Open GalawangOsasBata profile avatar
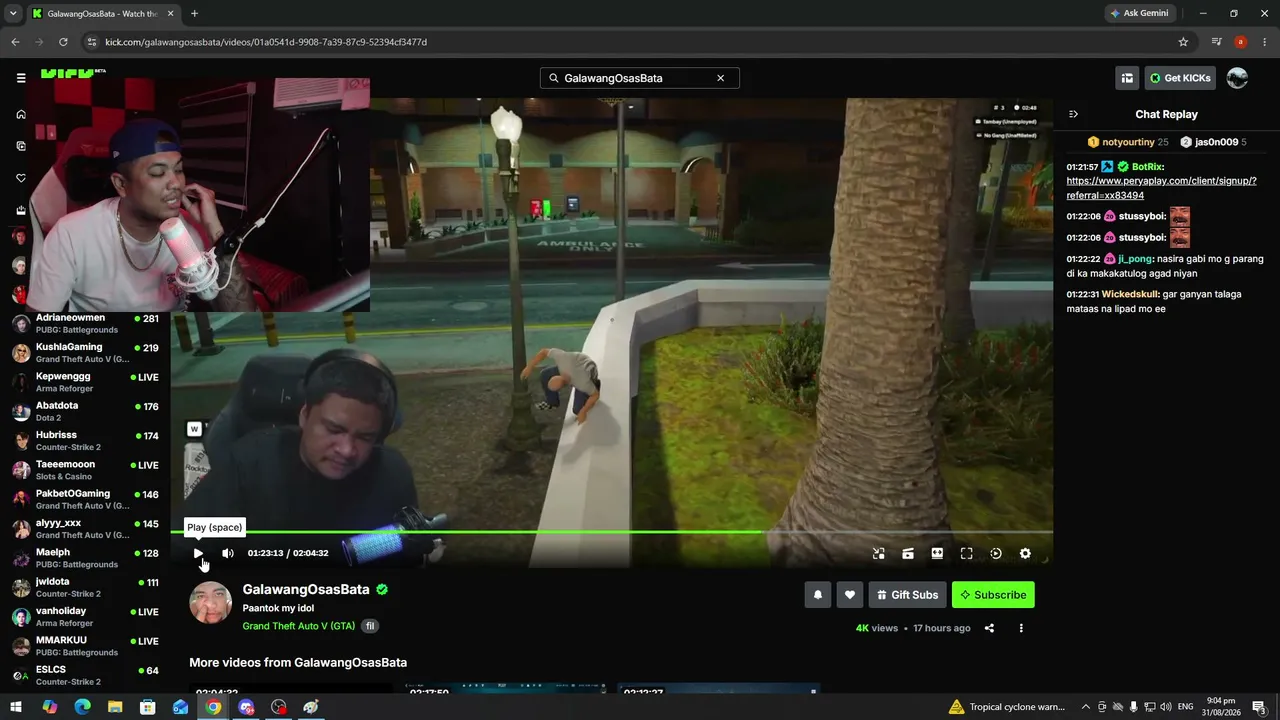 211,602
